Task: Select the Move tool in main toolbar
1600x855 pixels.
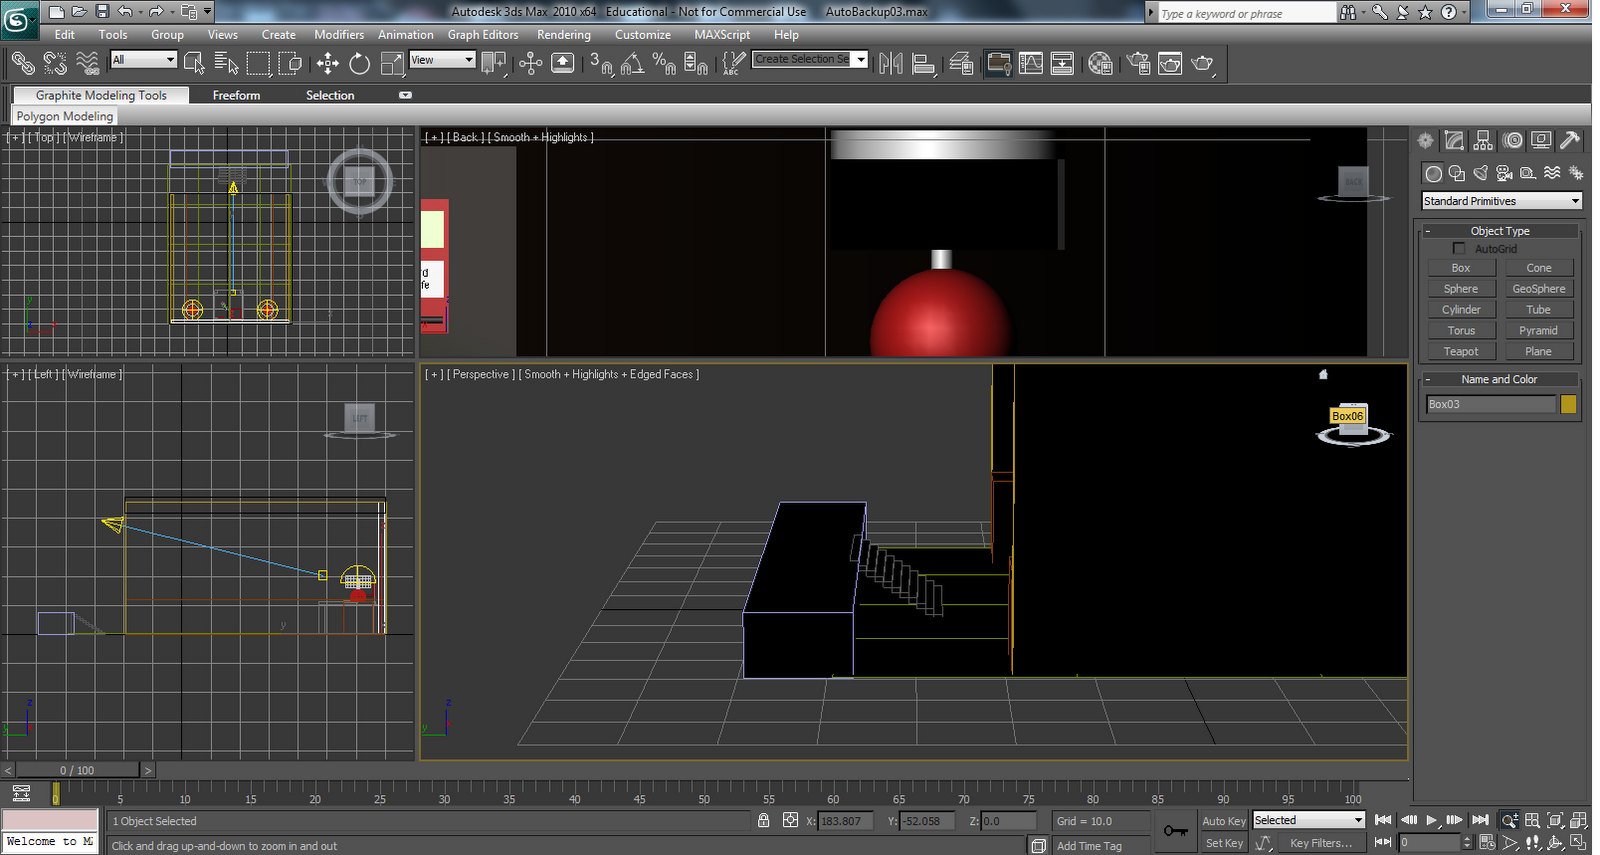Action: pyautogui.click(x=327, y=64)
